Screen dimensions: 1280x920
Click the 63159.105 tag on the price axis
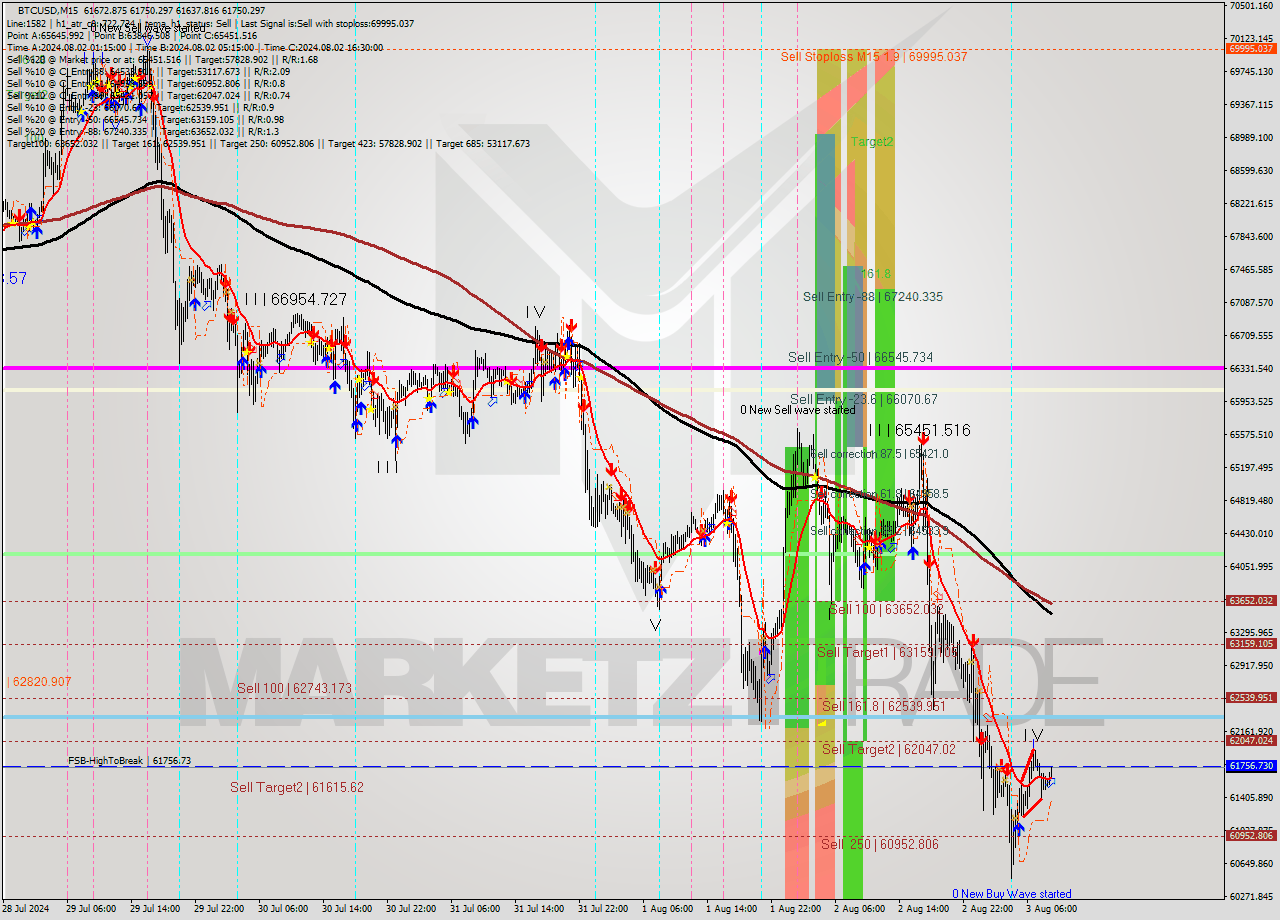1251,644
